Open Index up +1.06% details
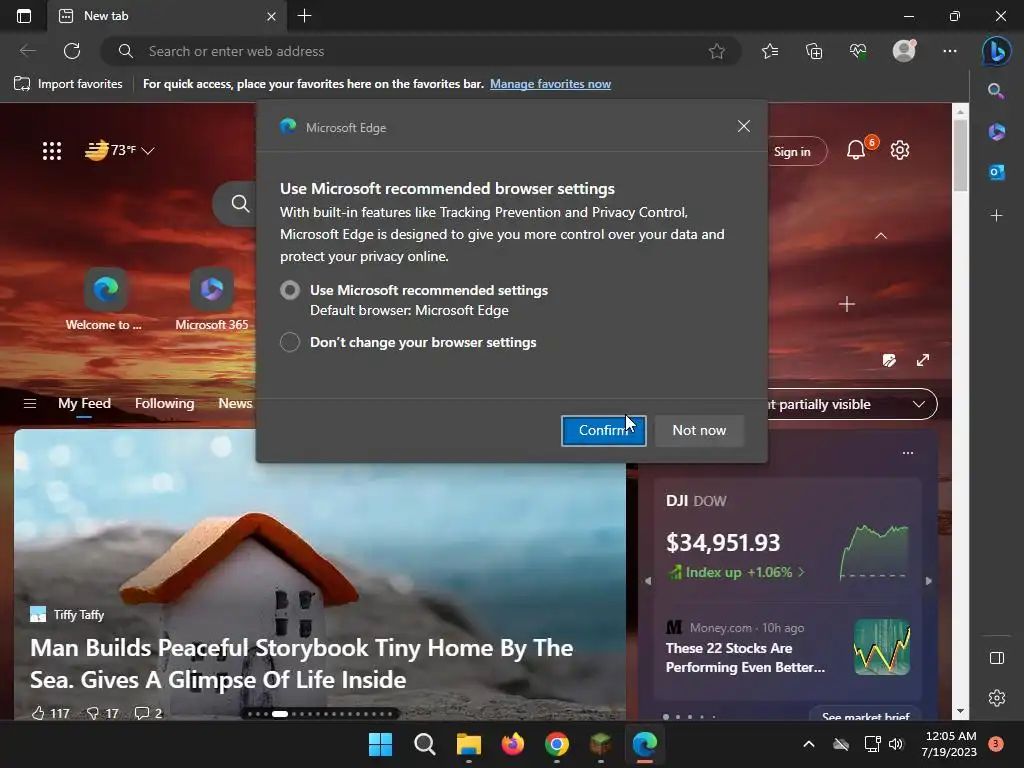Screen dimensions: 1024x768 (x=736, y=572)
